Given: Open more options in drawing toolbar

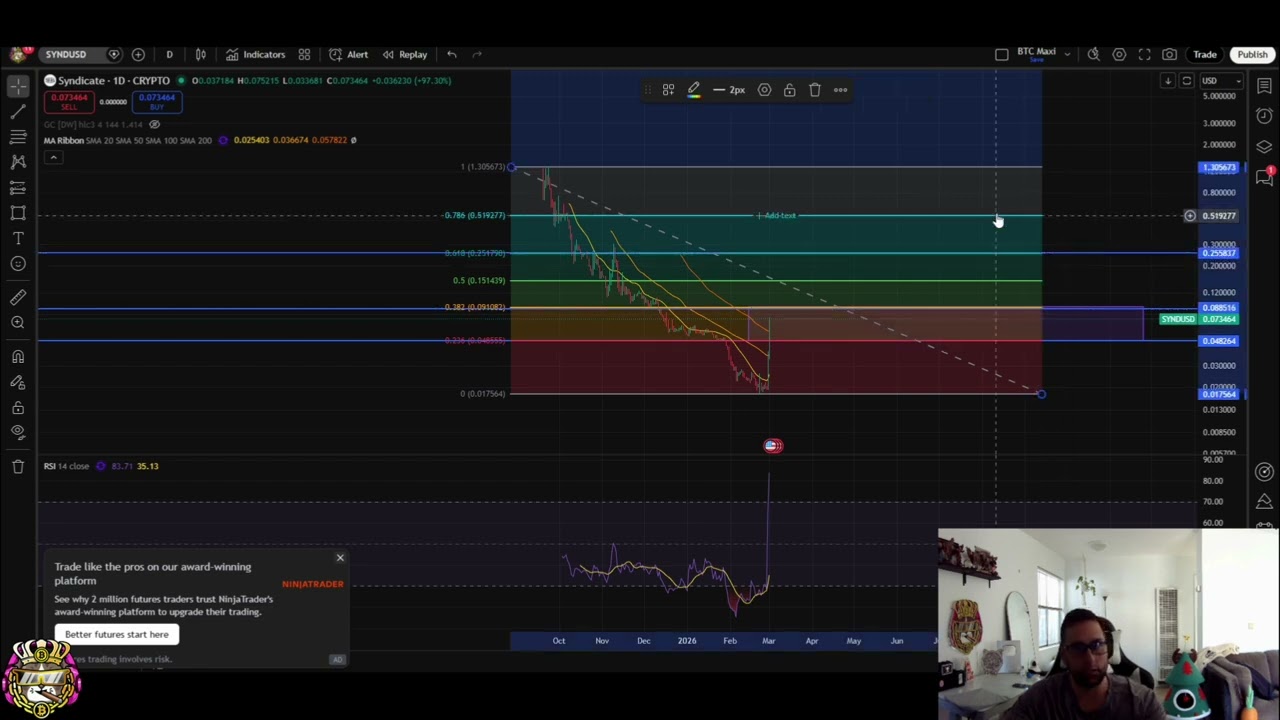Looking at the screenshot, I should tap(841, 90).
